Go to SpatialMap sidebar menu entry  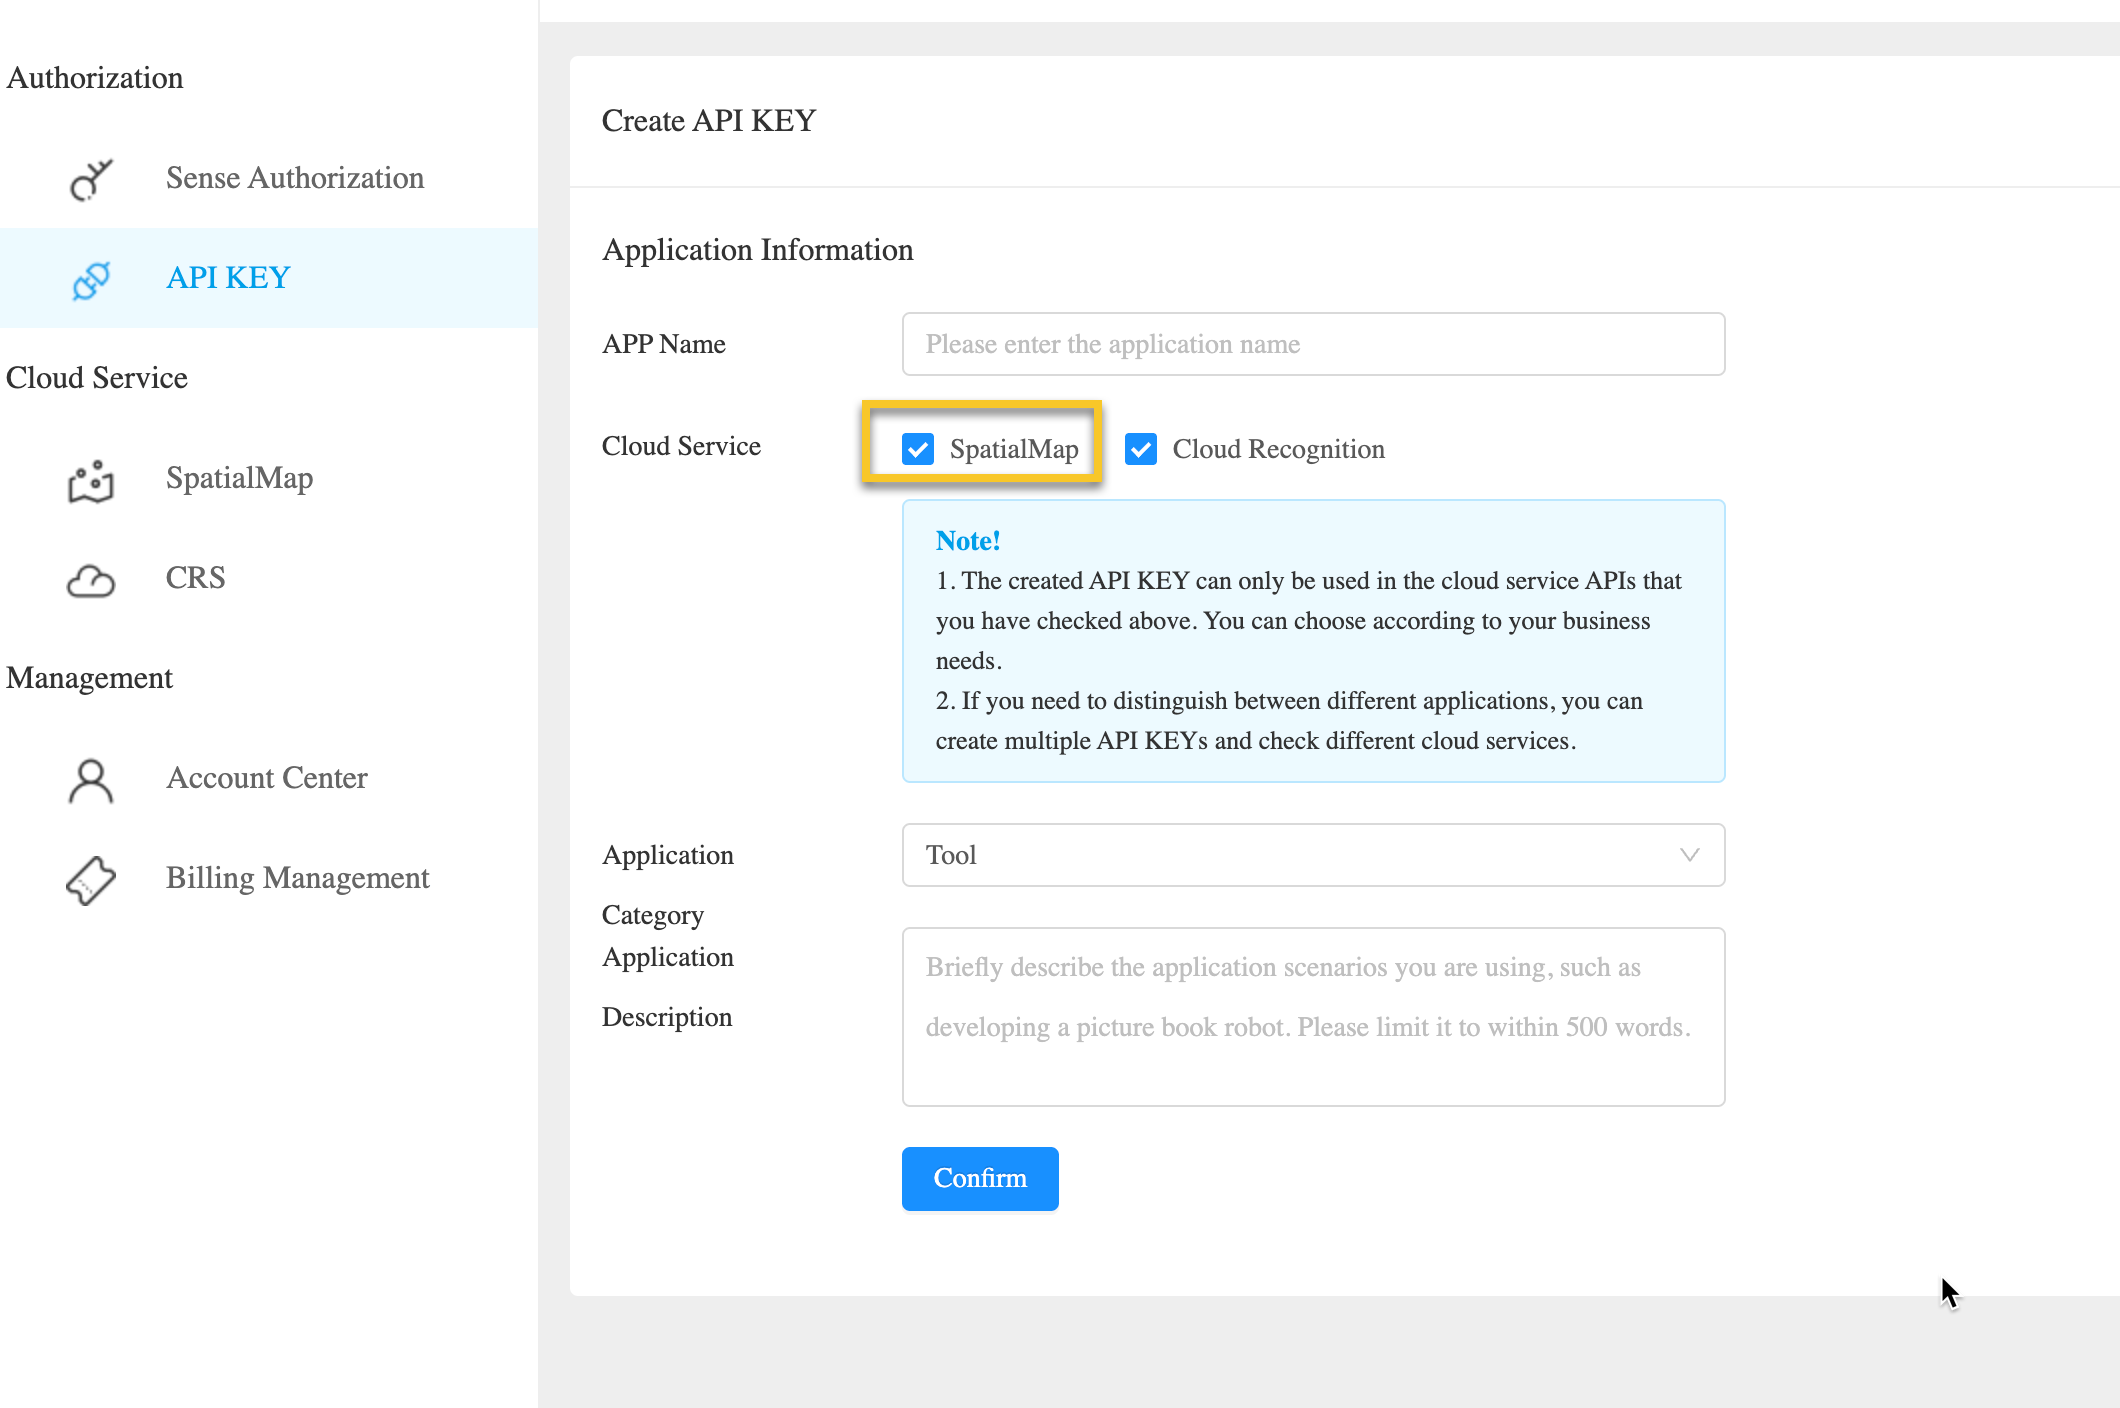[239, 478]
